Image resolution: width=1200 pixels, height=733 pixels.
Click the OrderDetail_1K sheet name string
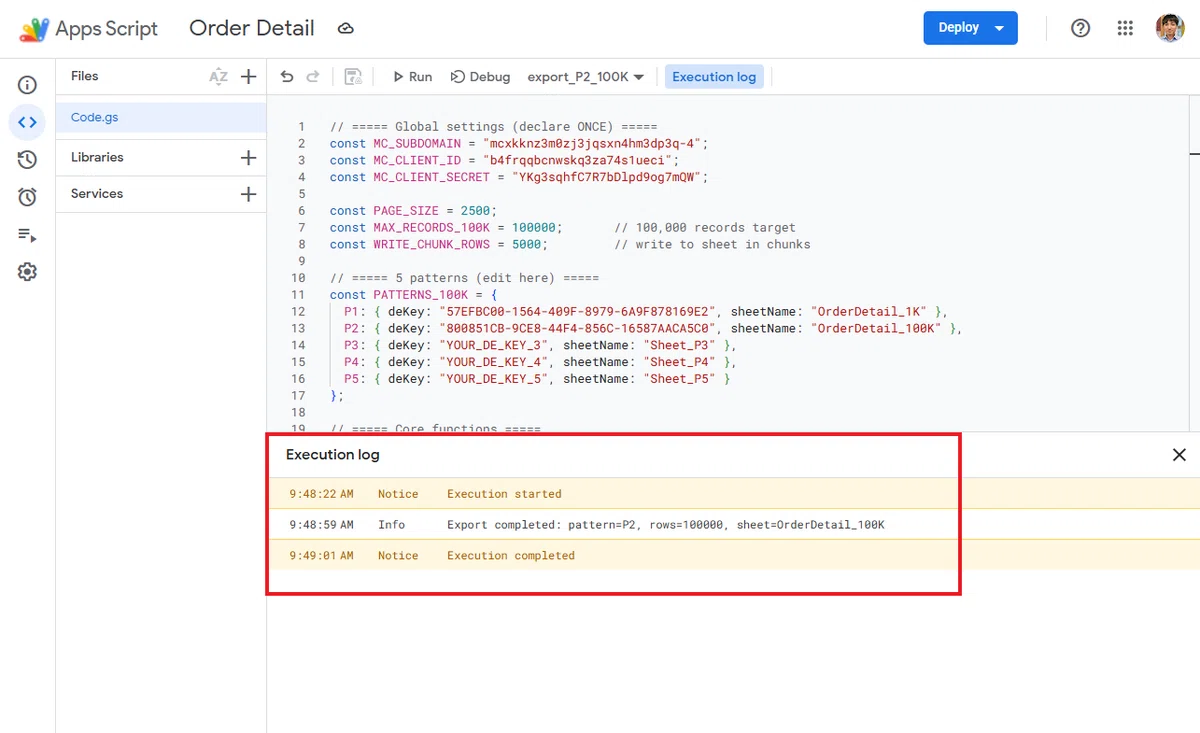coord(869,311)
